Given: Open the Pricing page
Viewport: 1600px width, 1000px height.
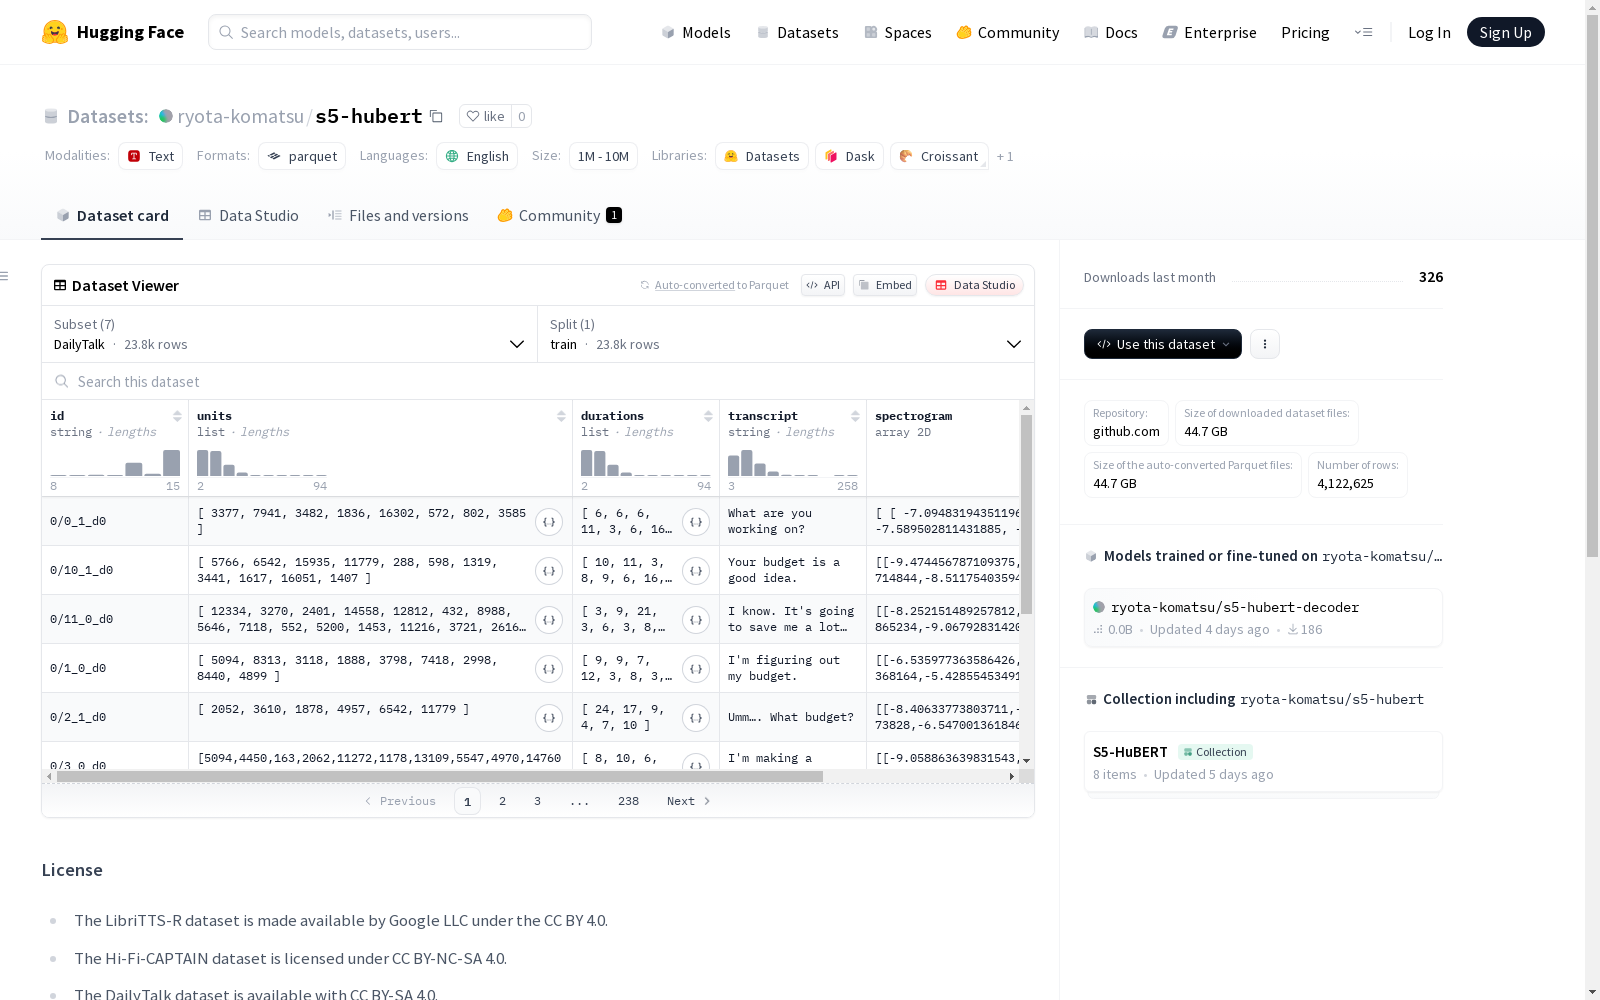Looking at the screenshot, I should click(1305, 32).
